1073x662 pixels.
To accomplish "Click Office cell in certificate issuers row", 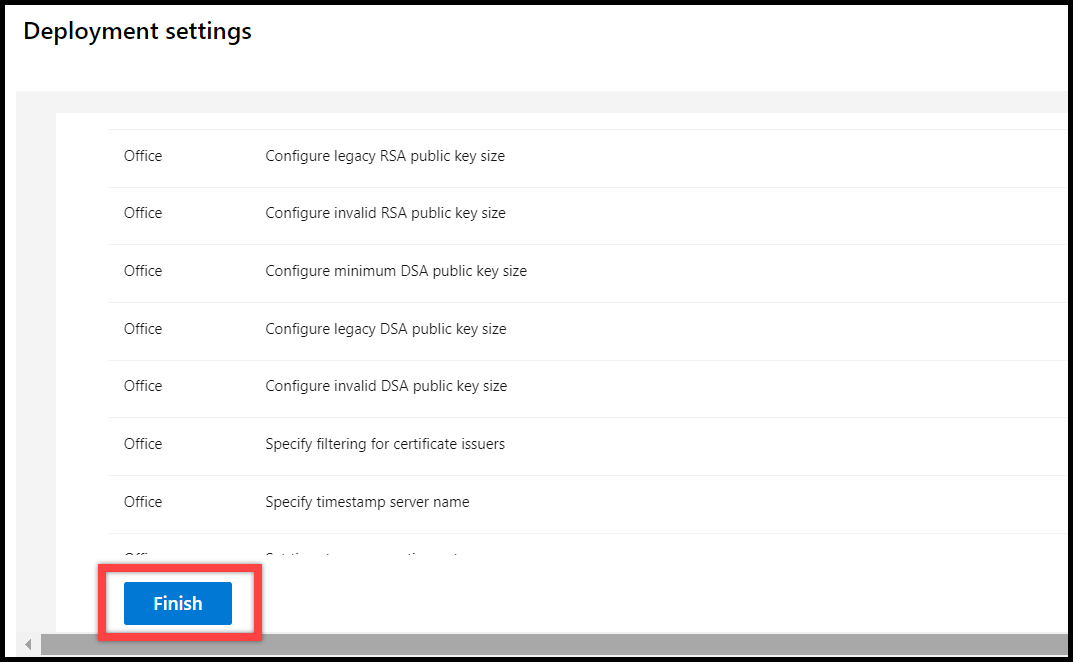I will pos(143,444).
